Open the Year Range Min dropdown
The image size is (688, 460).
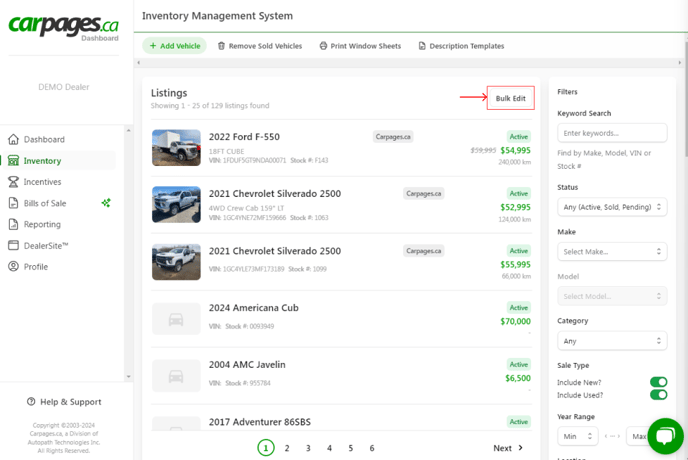pos(578,436)
